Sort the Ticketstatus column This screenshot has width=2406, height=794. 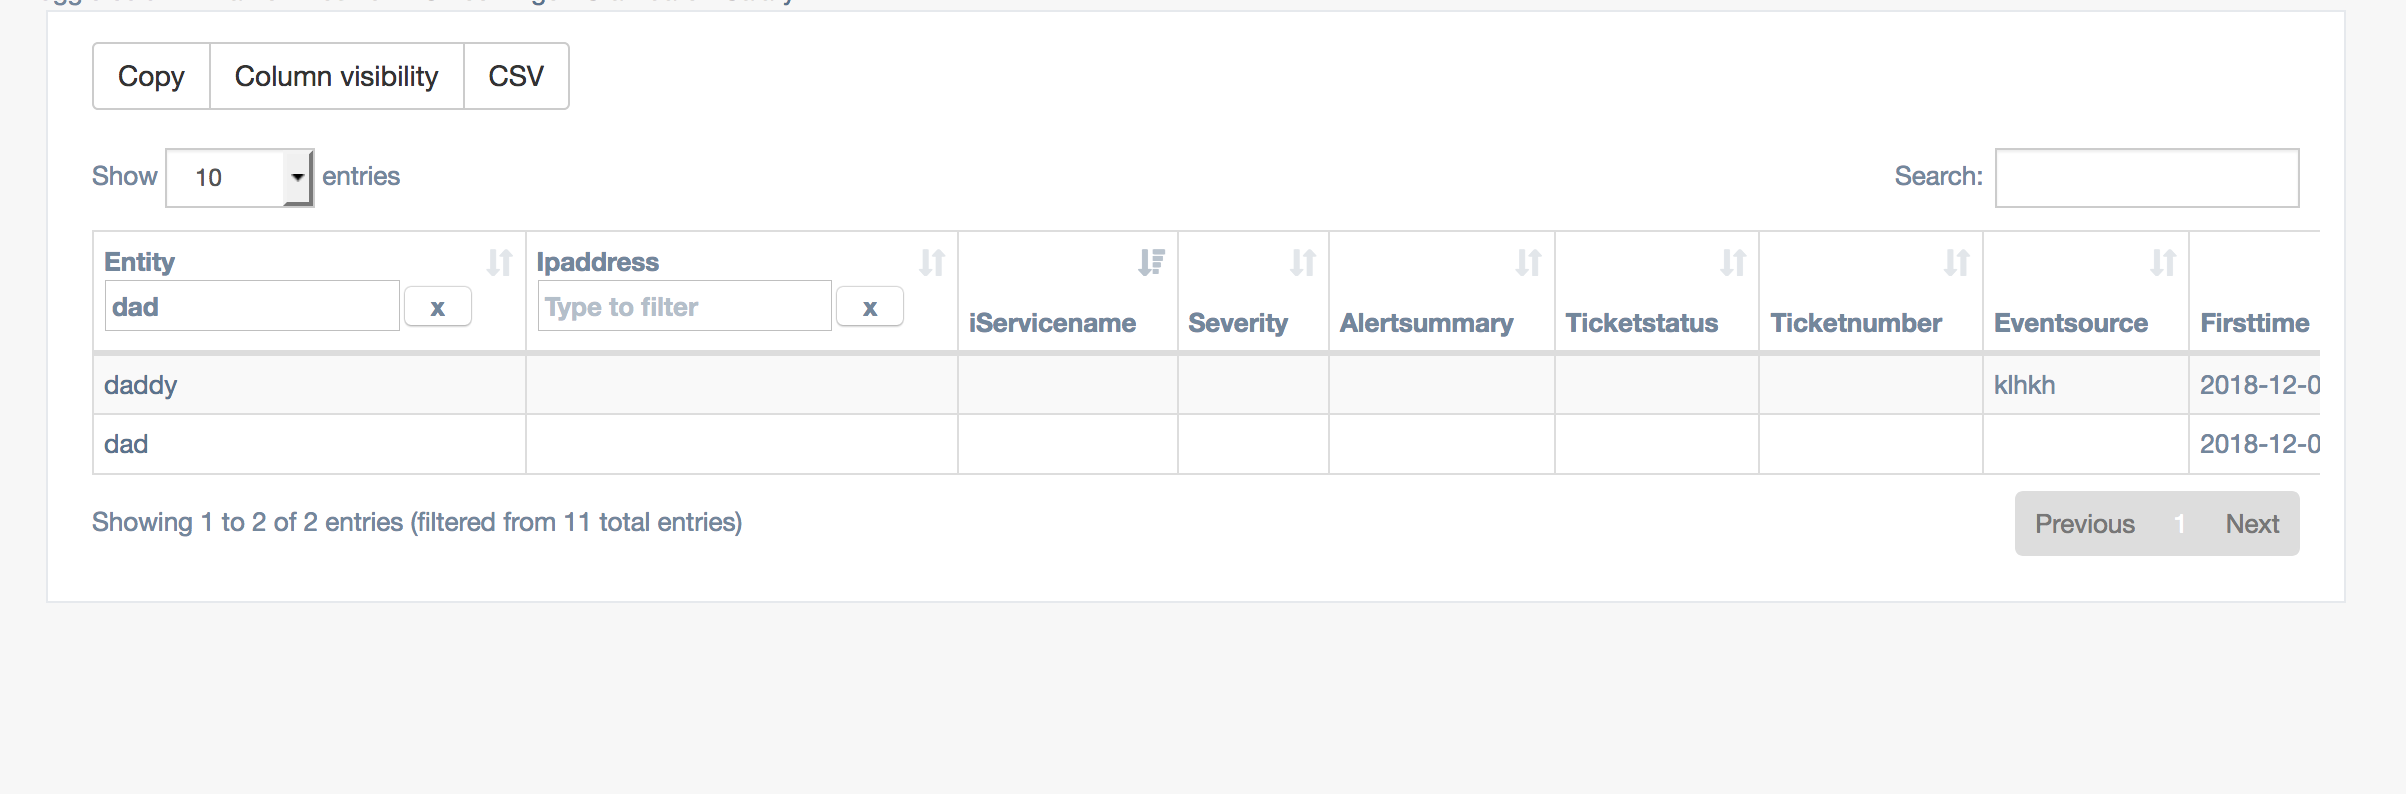pos(1733,262)
